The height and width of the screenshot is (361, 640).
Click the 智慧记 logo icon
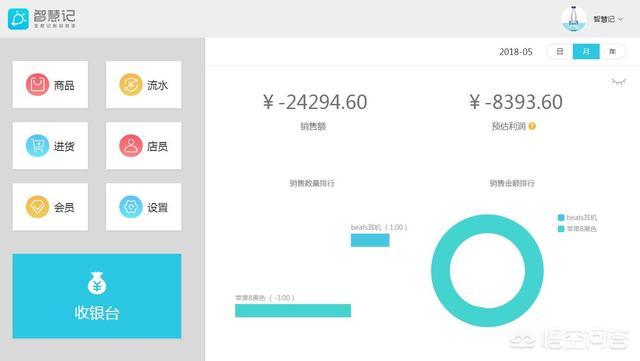[x=18, y=19]
